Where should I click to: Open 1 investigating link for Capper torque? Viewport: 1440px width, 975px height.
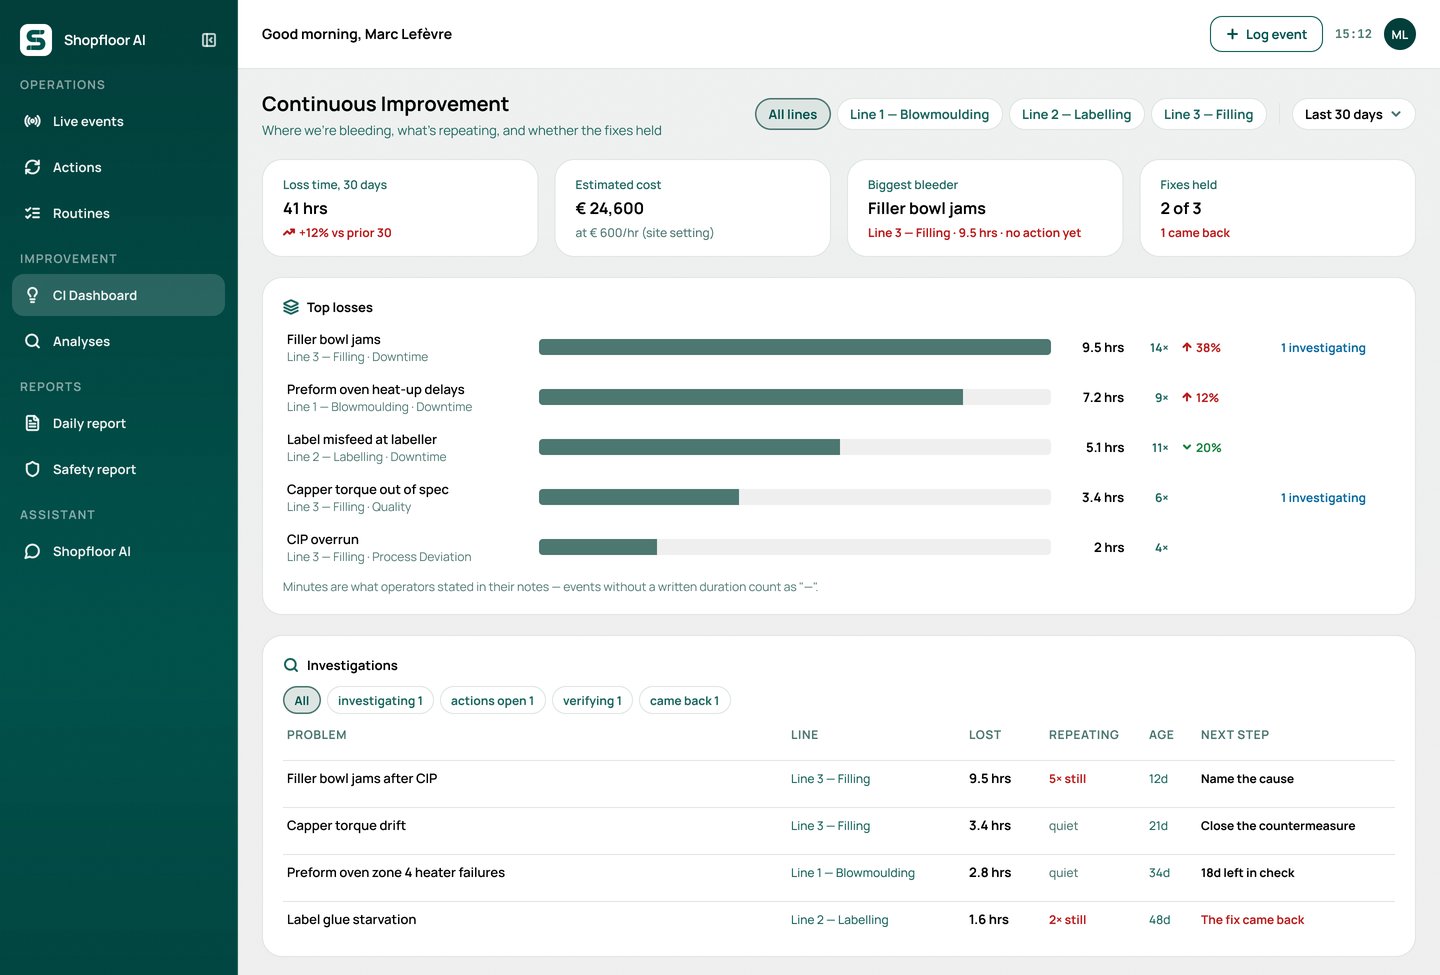click(x=1323, y=498)
